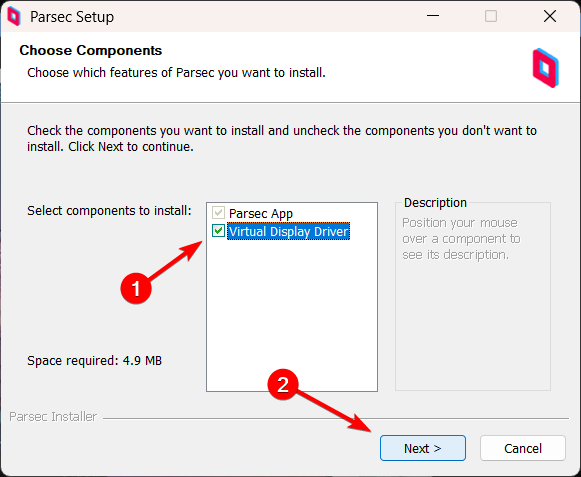This screenshot has width=581, height=477.
Task: Click the large Parsec logo in header
Action: pyautogui.click(x=545, y=68)
